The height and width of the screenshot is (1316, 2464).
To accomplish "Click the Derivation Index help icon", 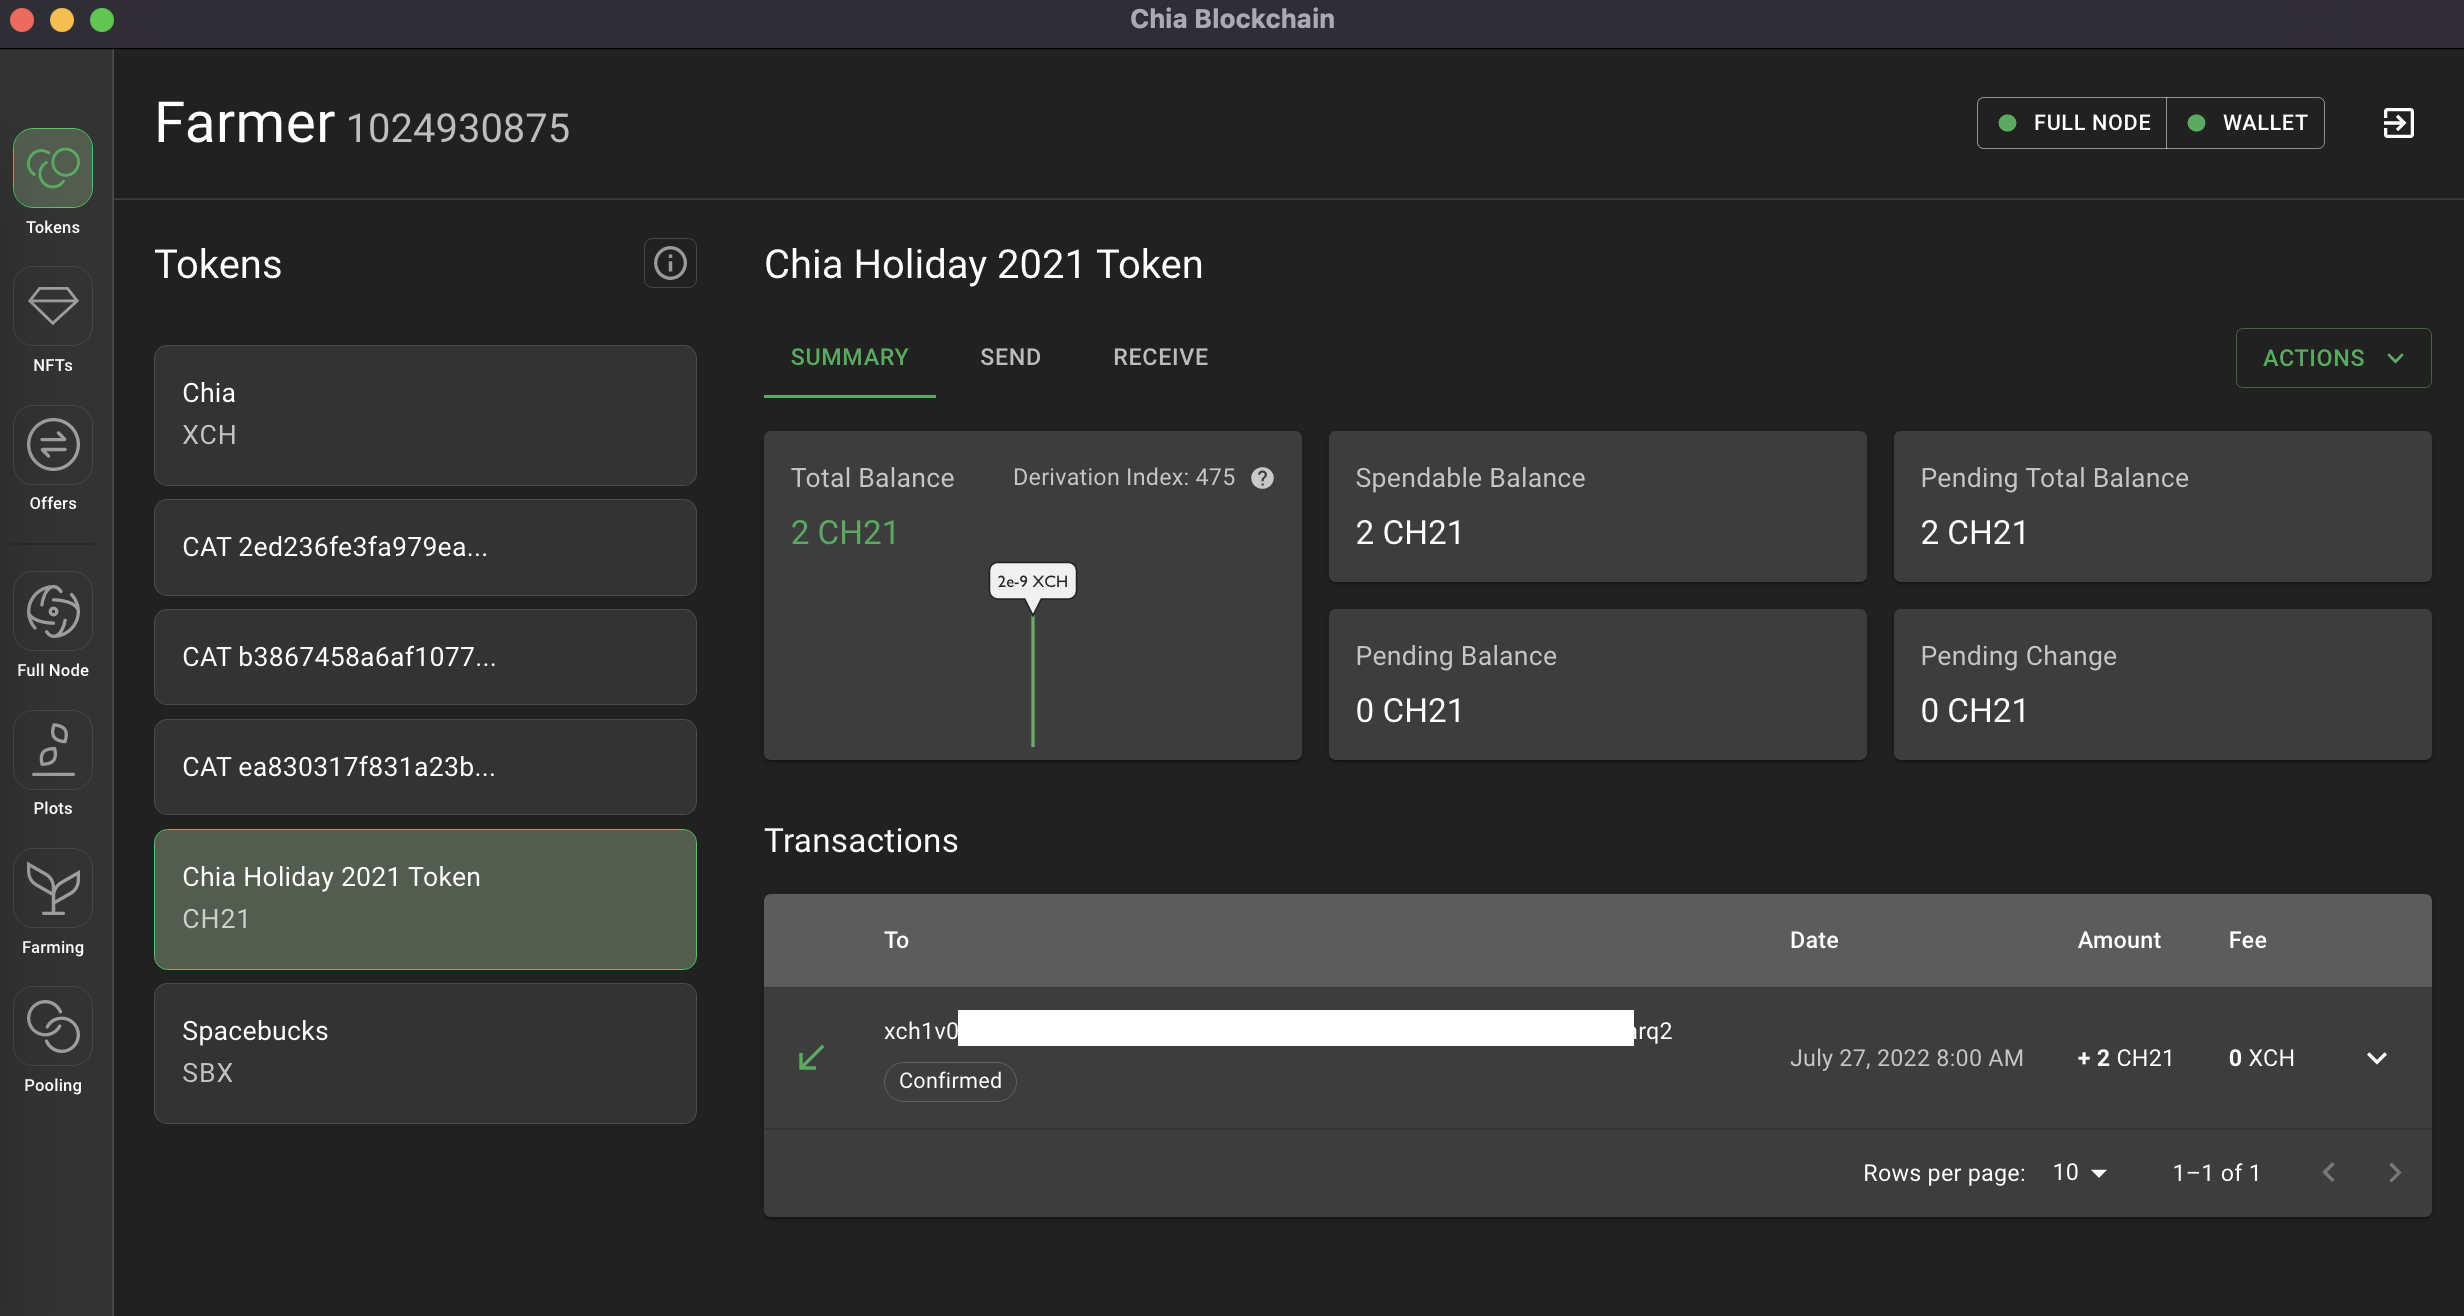I will click(1263, 478).
